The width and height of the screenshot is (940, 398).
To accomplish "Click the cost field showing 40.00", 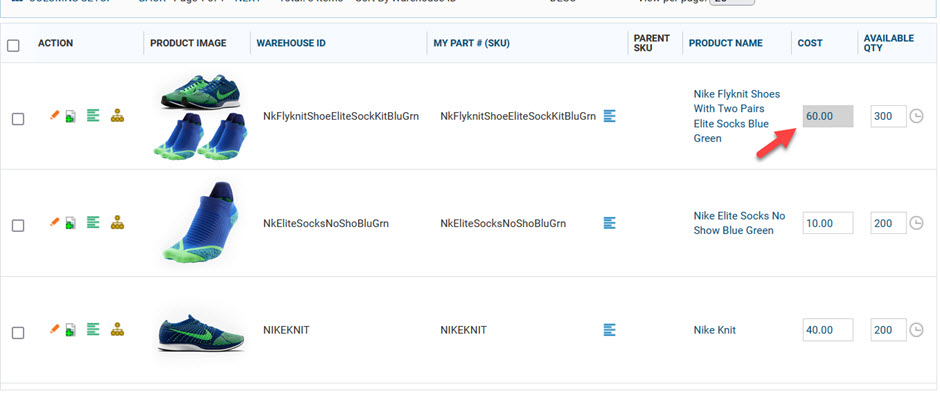I will [x=828, y=330].
